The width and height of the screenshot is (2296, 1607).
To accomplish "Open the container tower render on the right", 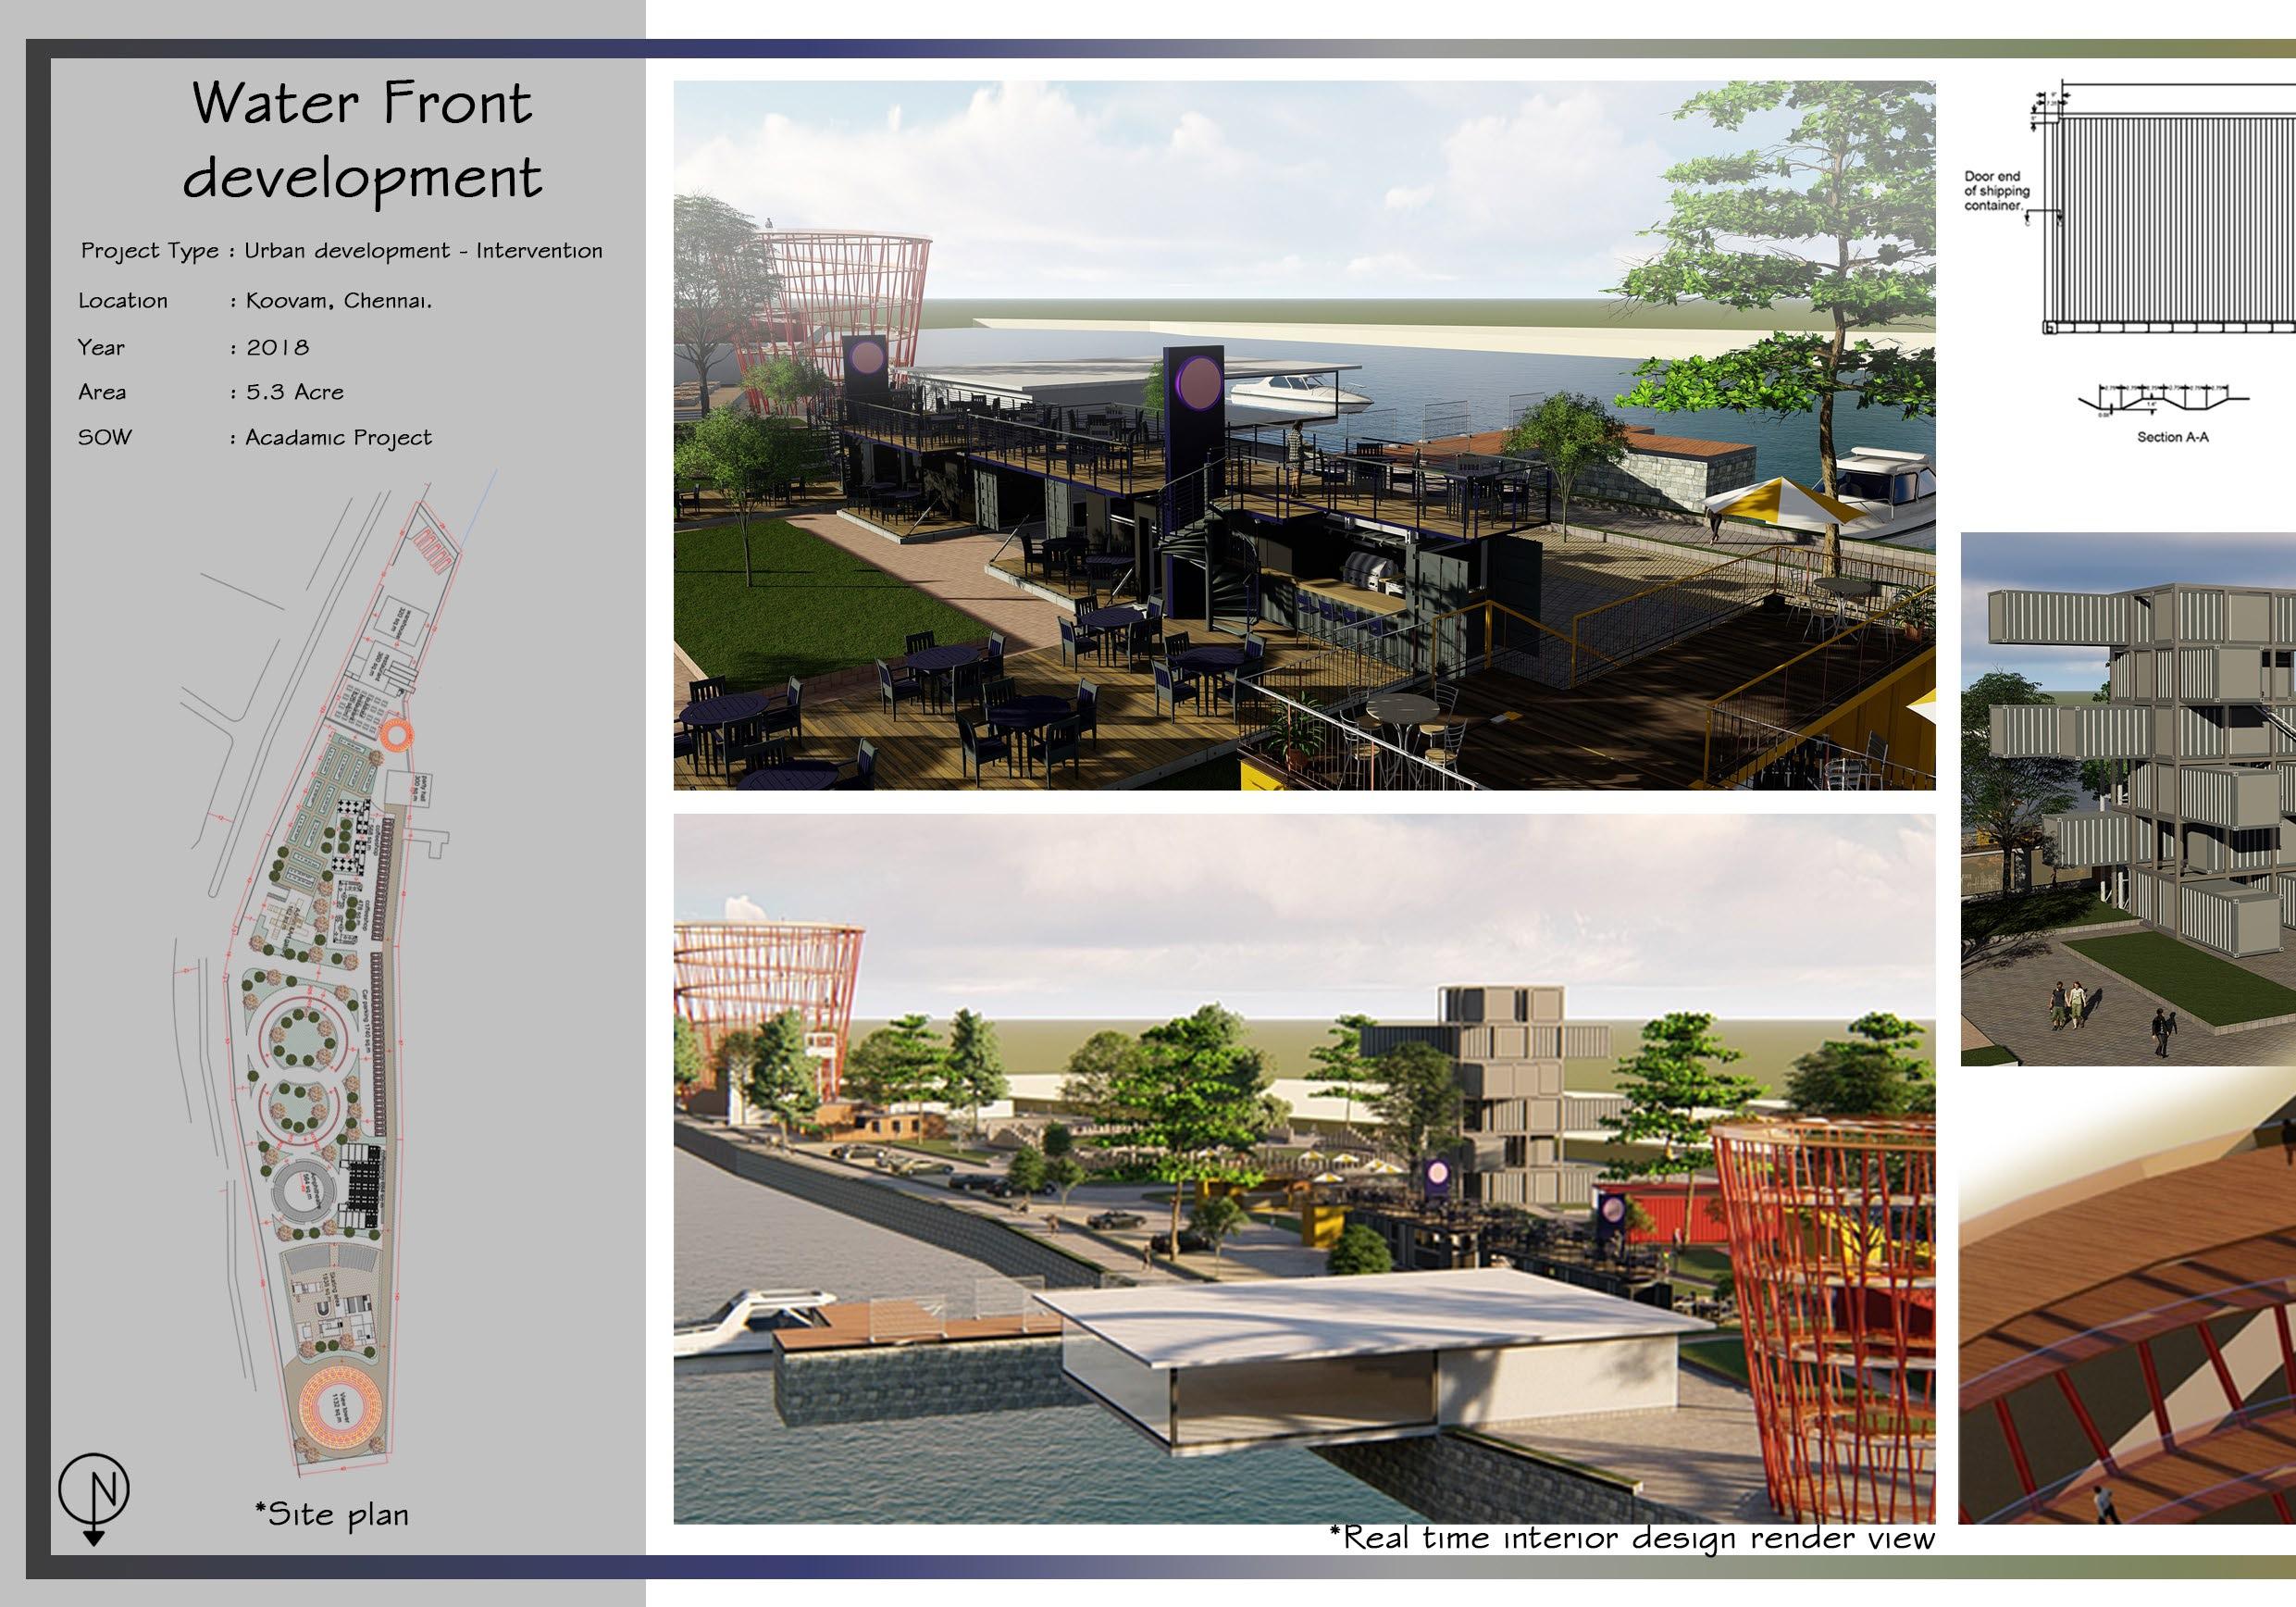I will click(2128, 799).
